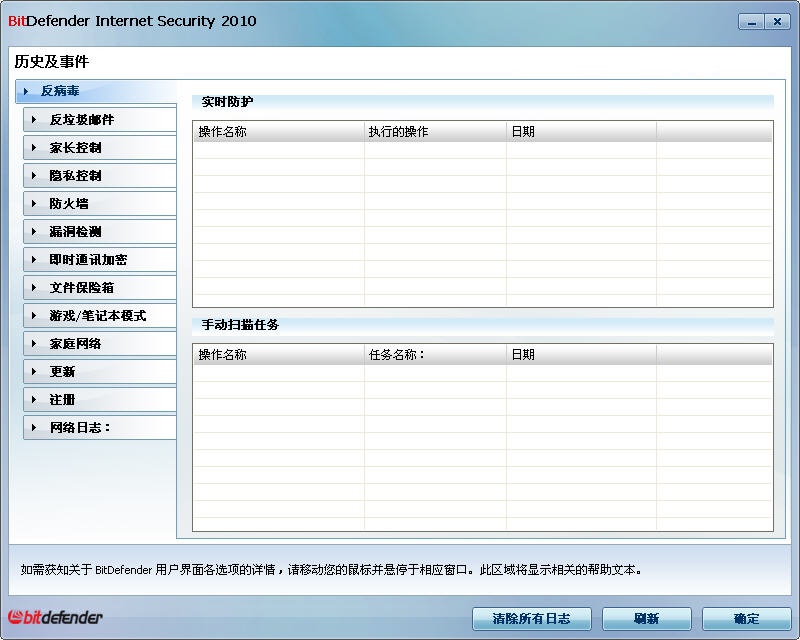Sort 手动扫描任务 table by 任务名称

coord(435,355)
